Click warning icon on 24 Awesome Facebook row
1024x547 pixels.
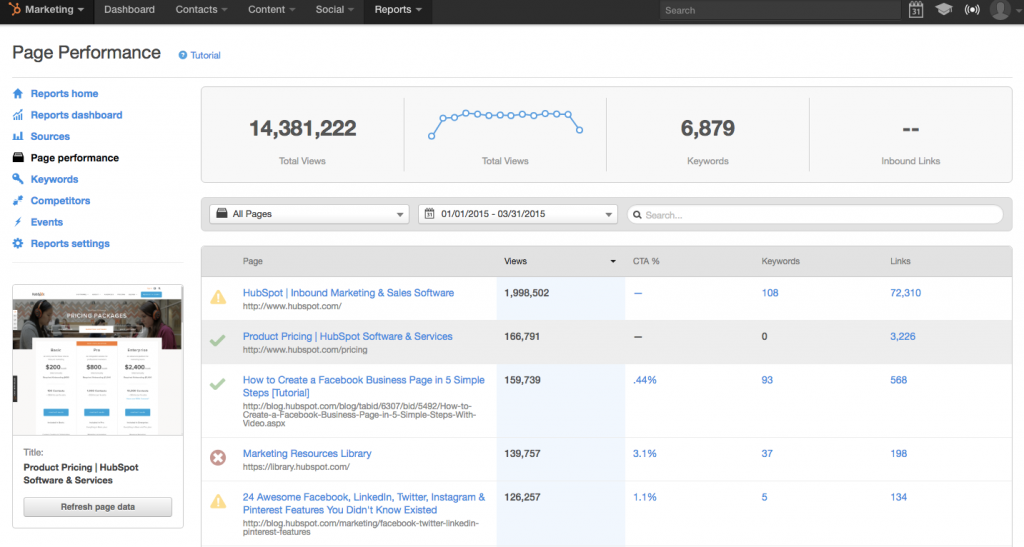(x=218, y=501)
